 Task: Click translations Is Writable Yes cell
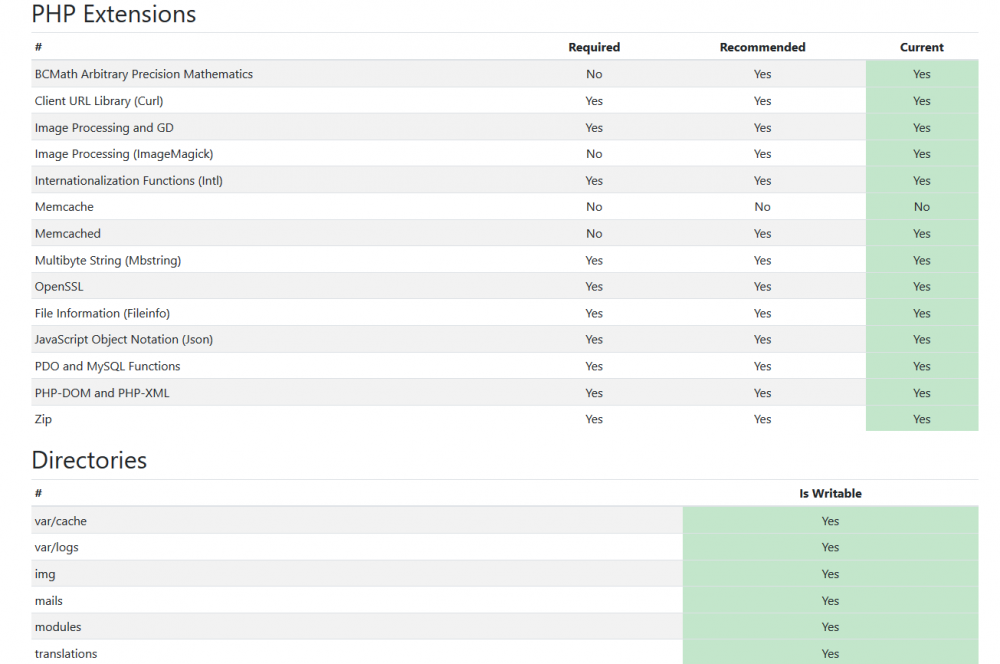click(830, 653)
